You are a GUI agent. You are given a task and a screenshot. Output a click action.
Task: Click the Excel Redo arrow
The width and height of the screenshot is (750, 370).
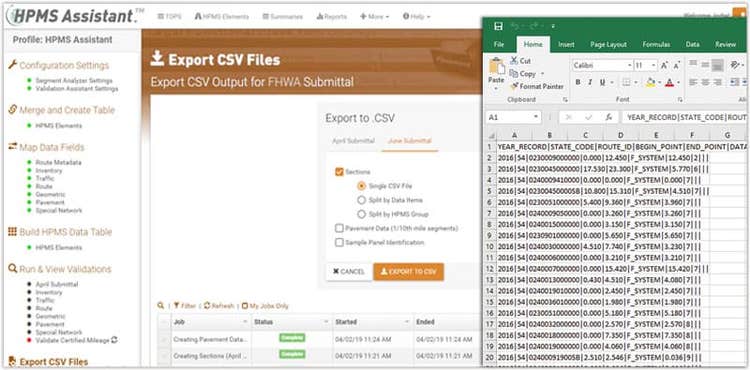[534, 26]
